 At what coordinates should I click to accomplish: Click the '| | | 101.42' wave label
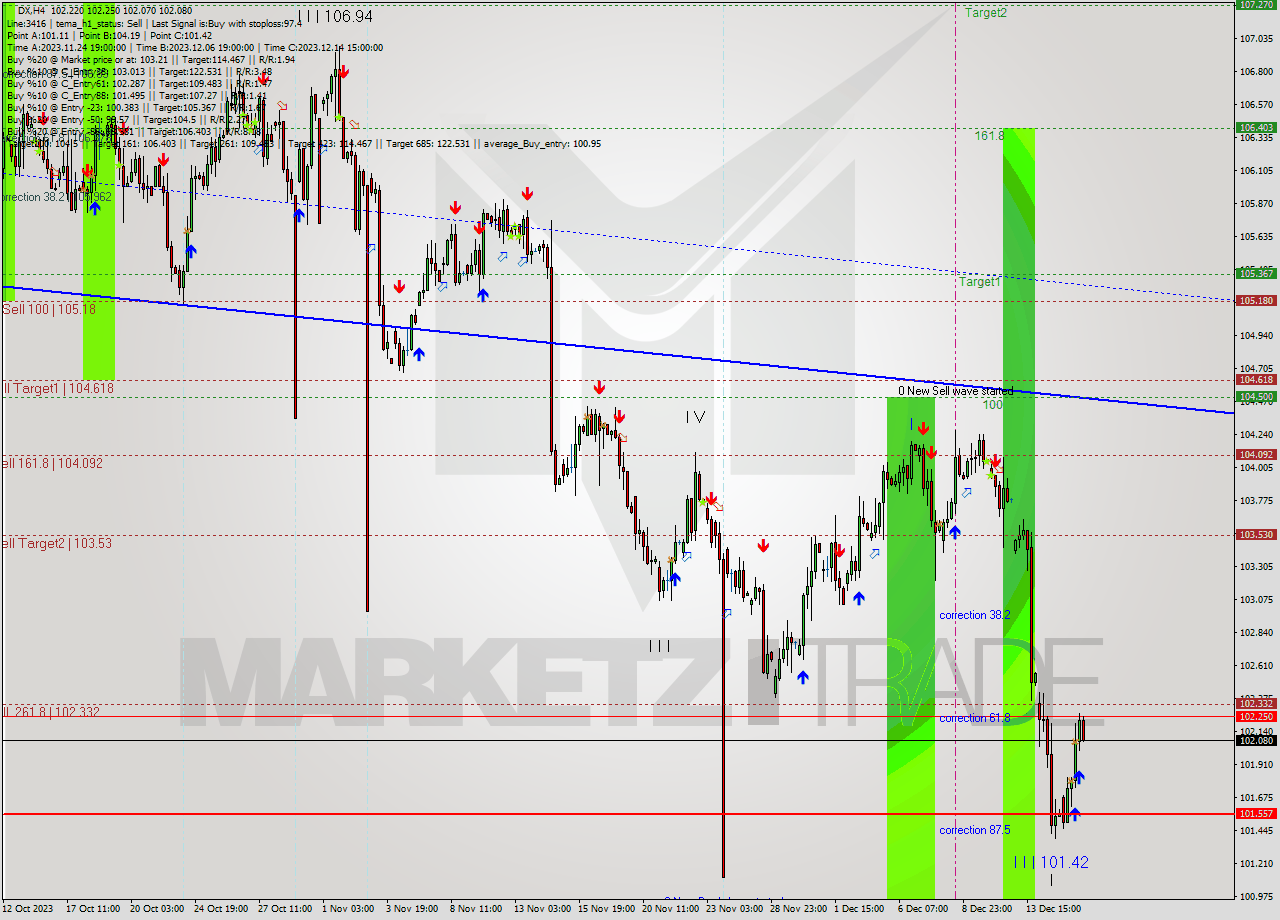[x=1051, y=862]
